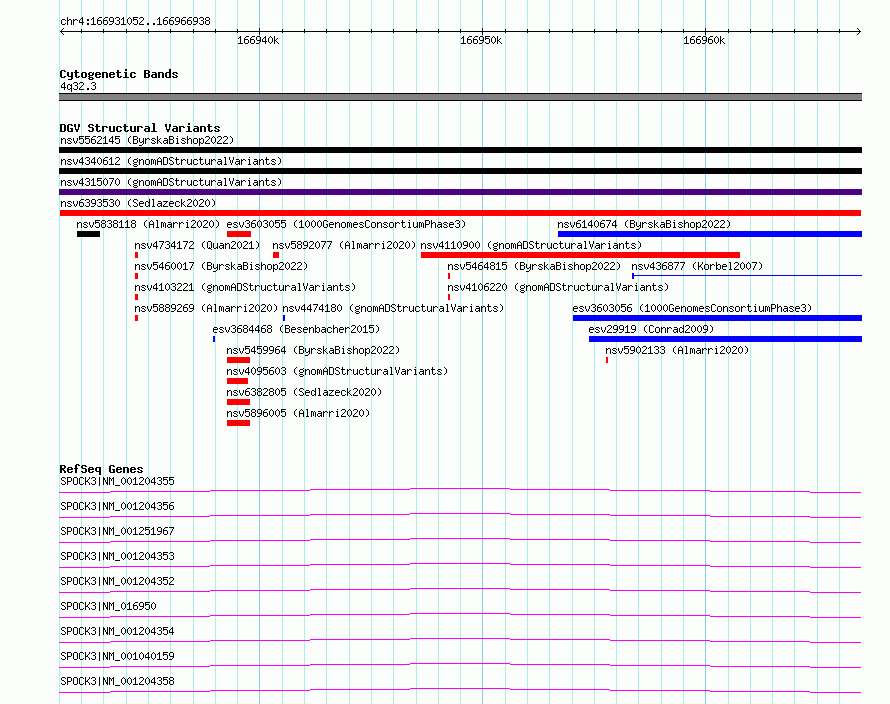Open the nsv5838118 (Almarri2020) label
The height and width of the screenshot is (704, 890).
pyautogui.click(x=148, y=224)
